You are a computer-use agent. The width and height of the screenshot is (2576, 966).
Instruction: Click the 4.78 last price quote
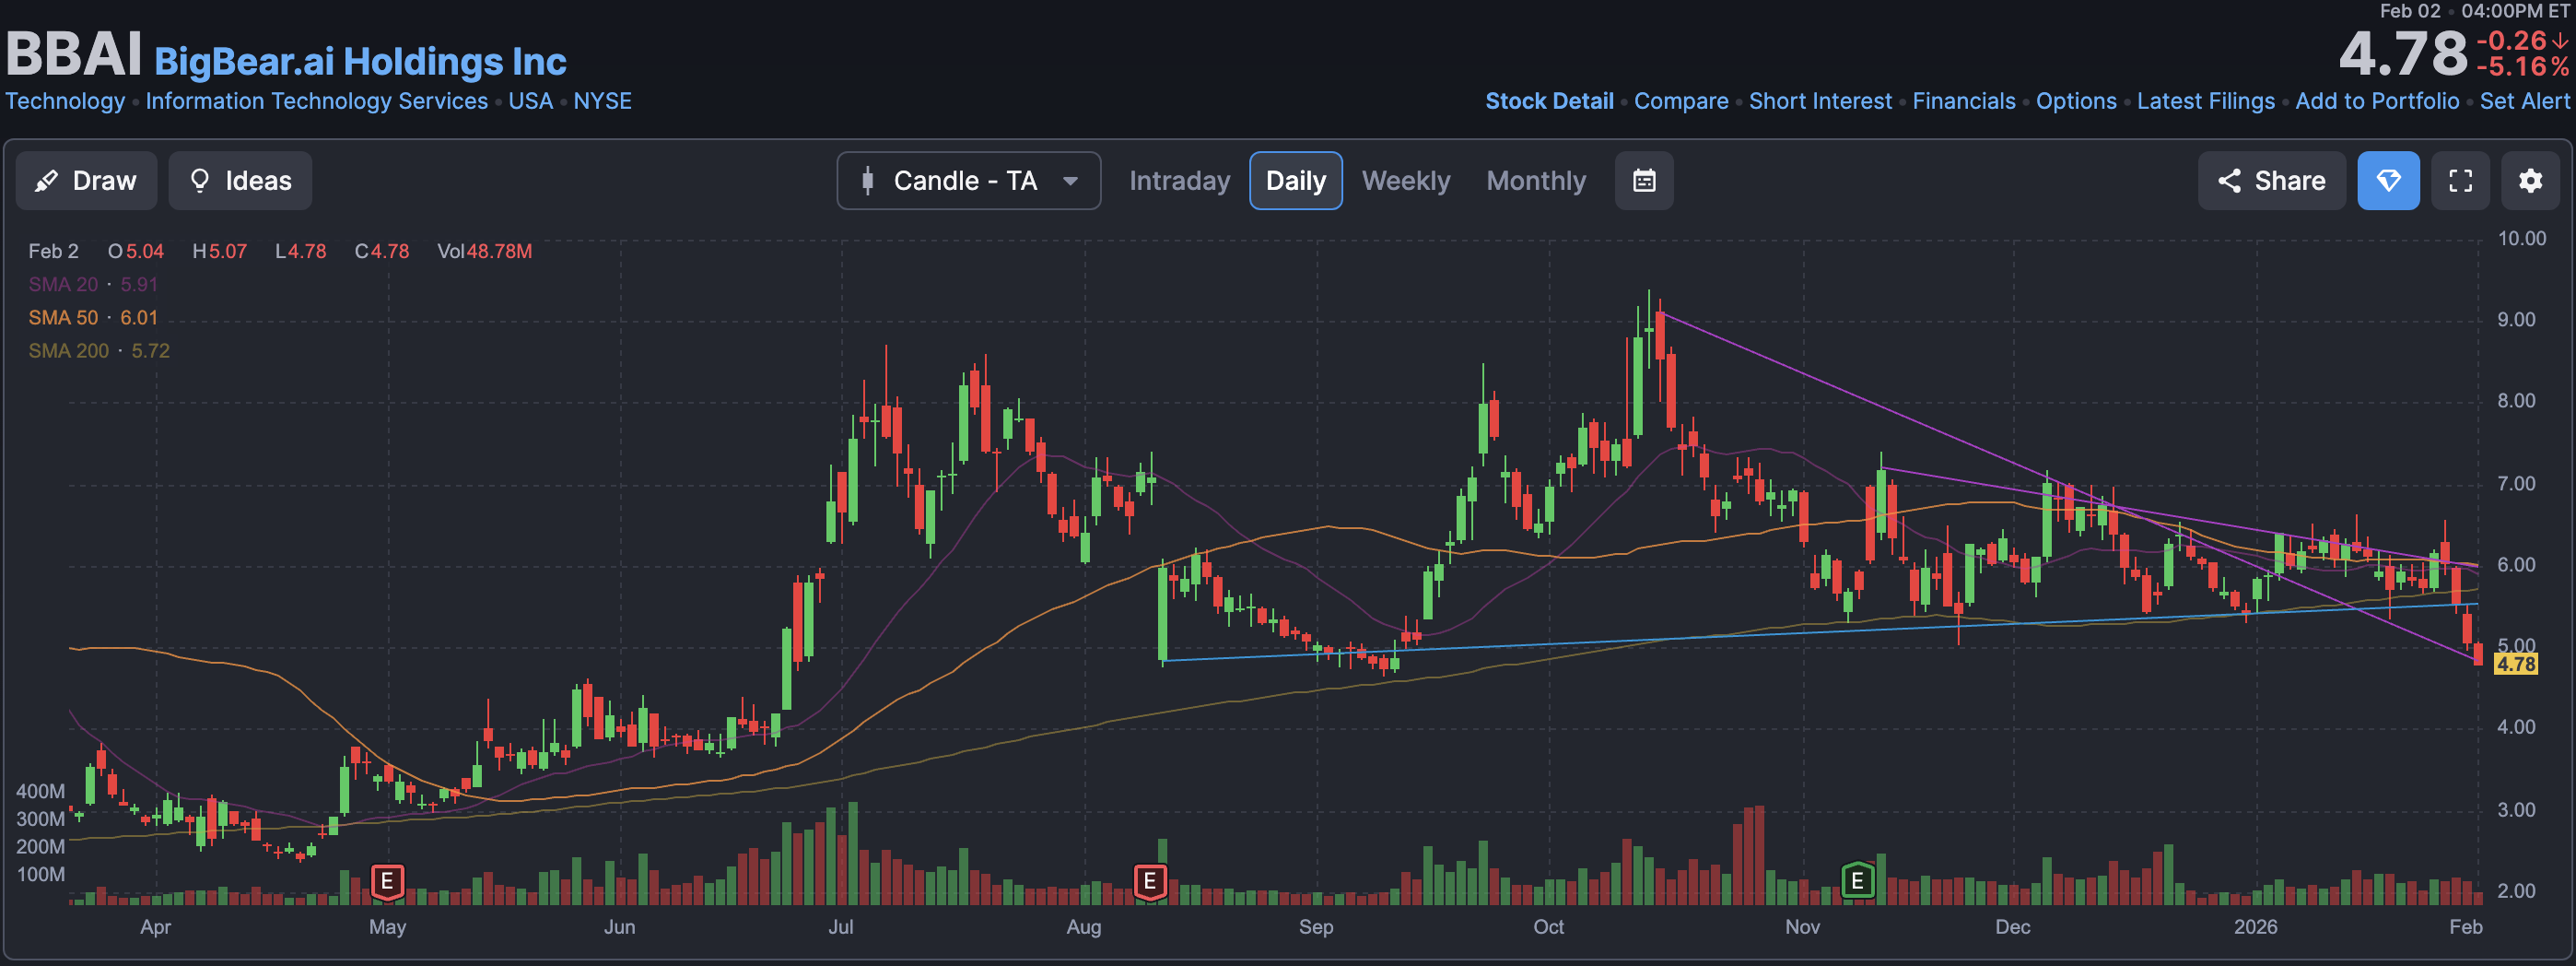point(2403,54)
